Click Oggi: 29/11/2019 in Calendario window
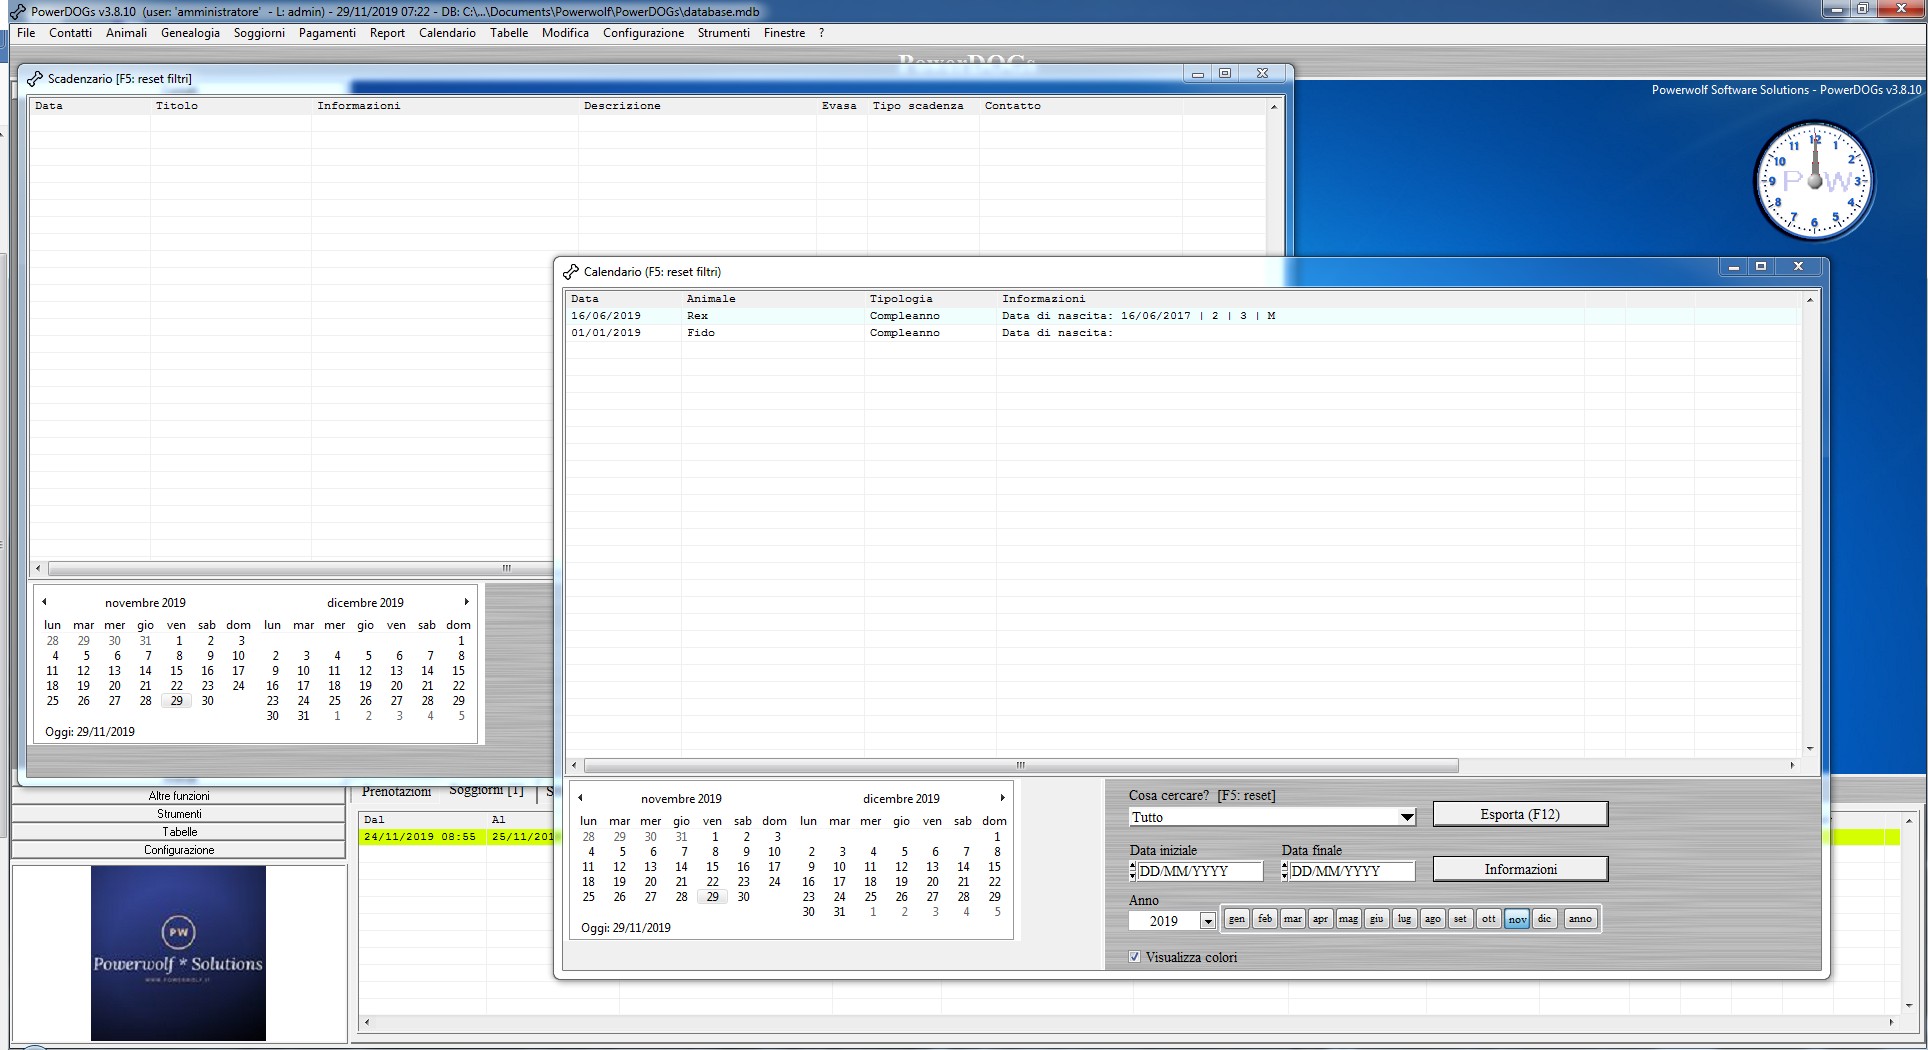This screenshot has height=1050, width=1928. 626,928
